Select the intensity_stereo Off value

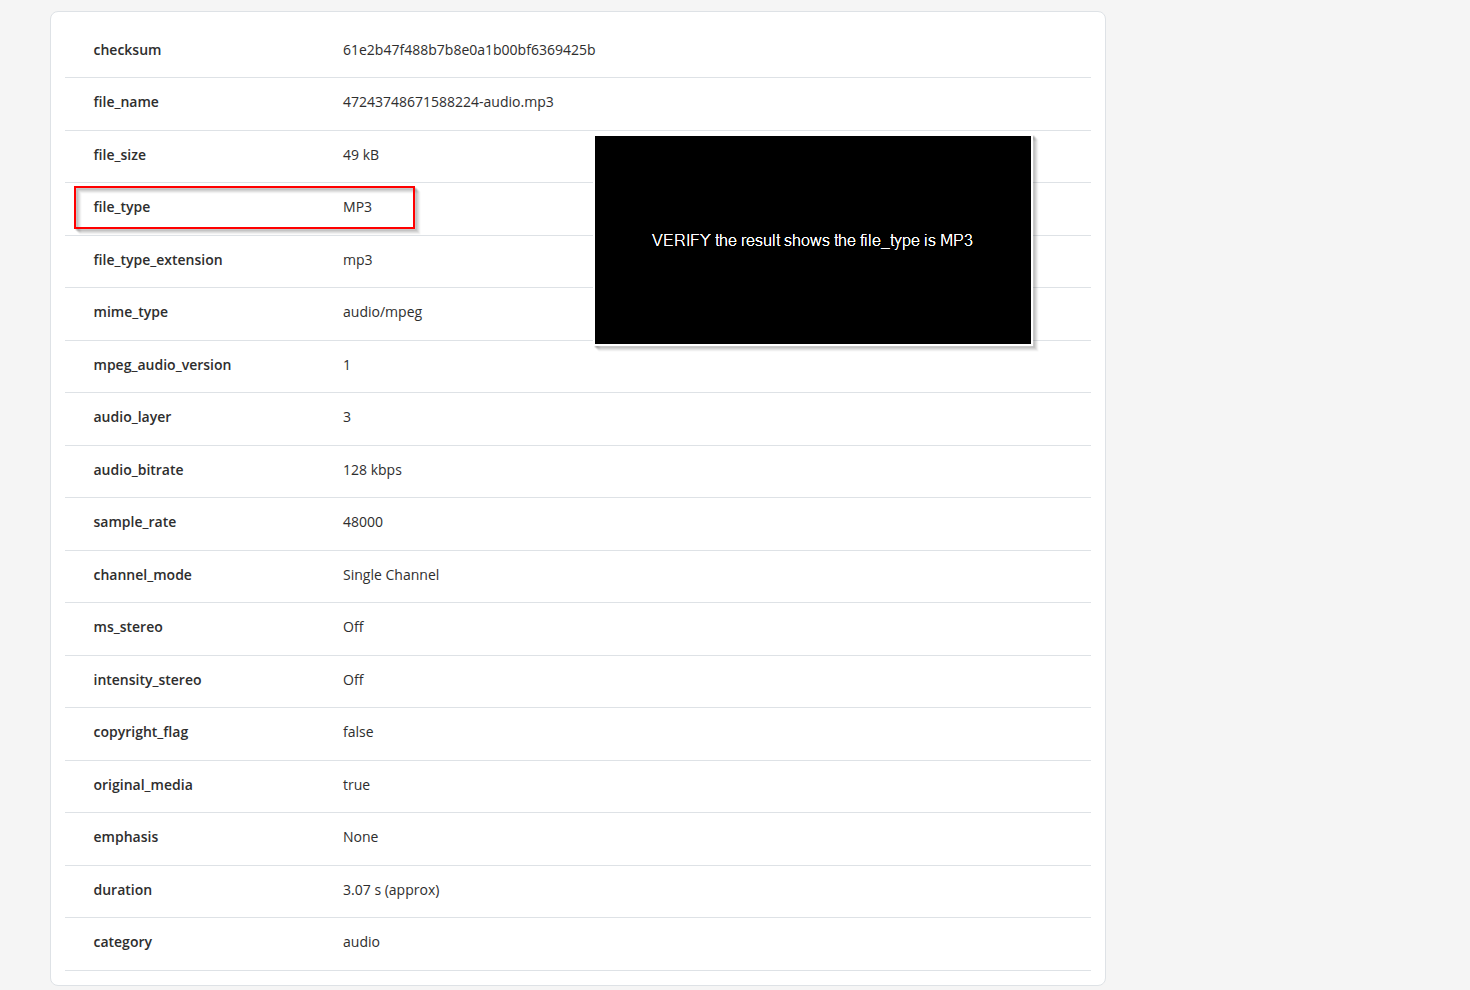pos(353,680)
